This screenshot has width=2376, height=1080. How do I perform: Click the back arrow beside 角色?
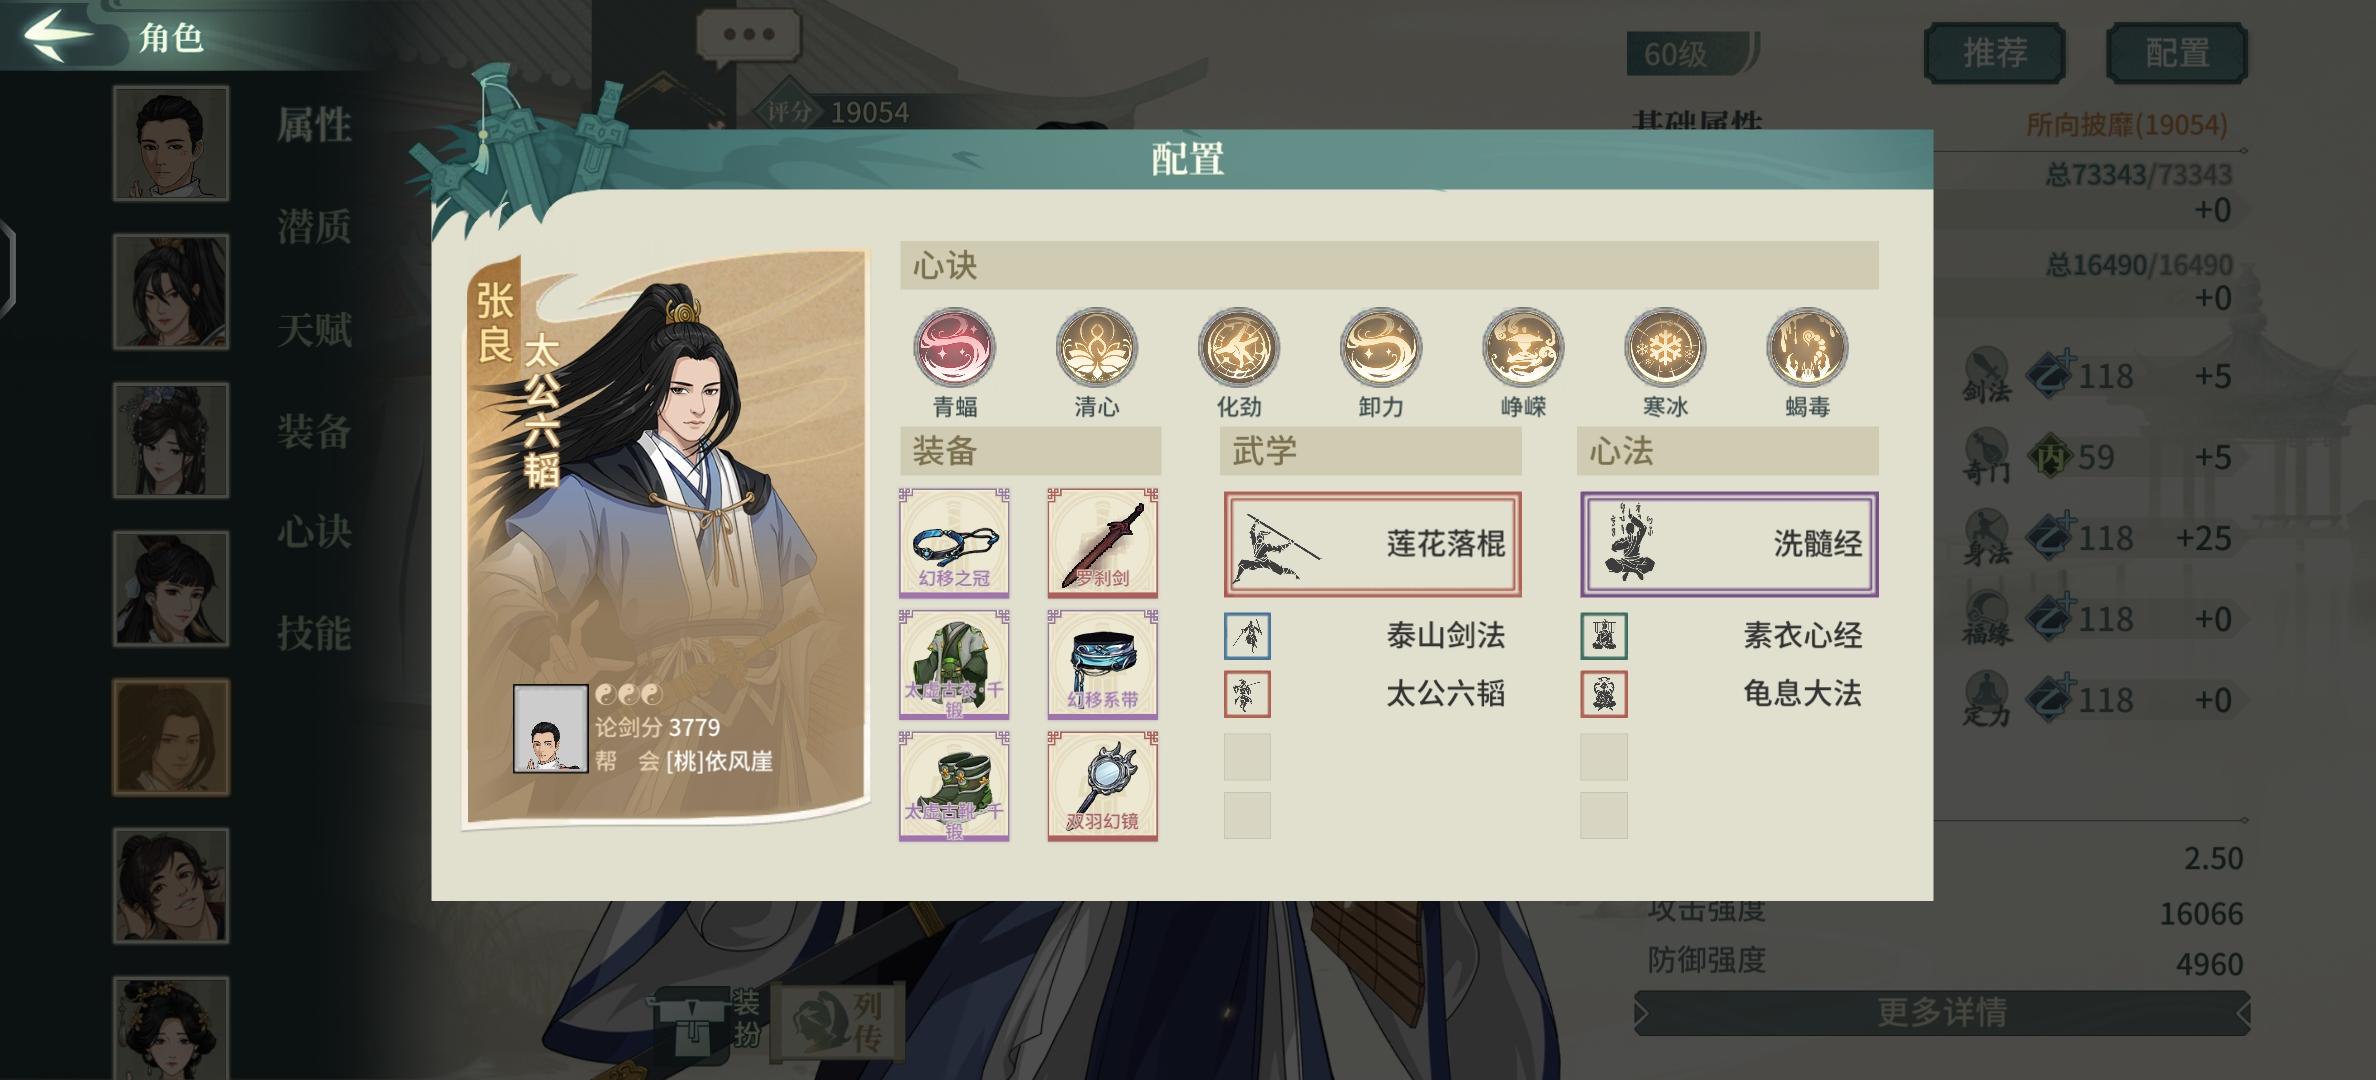coord(58,35)
